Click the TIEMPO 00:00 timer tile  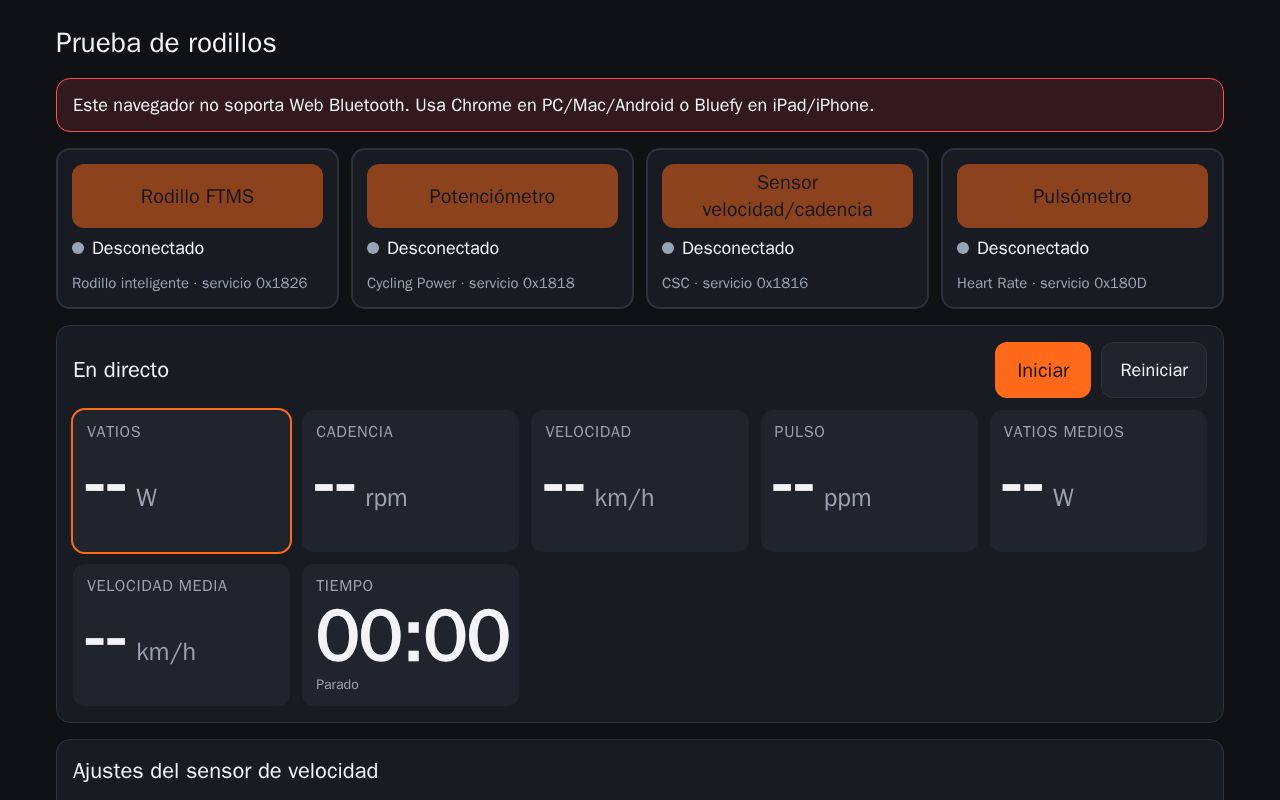pyautogui.click(x=410, y=635)
